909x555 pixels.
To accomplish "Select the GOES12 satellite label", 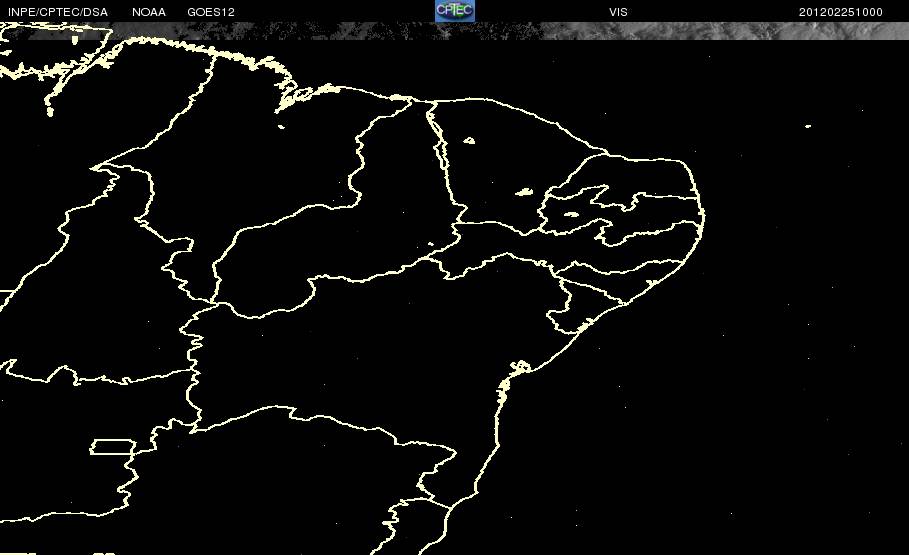I will click(x=211, y=12).
